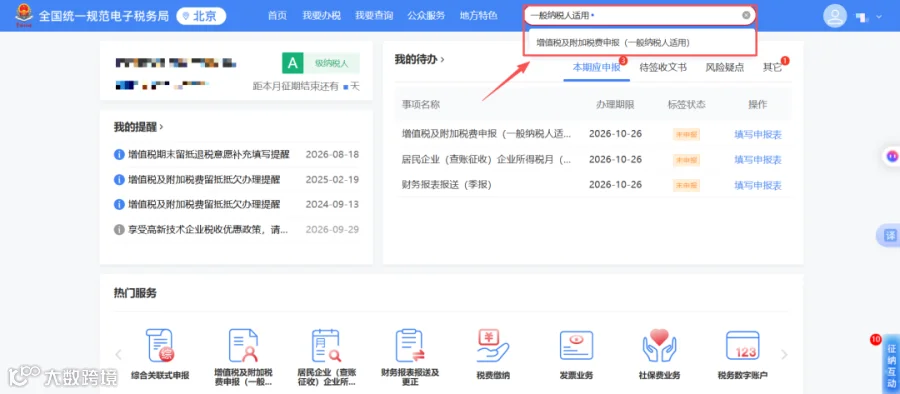Click 填写申报表 for 财务报表报送（季报）
This screenshot has width=900, height=394.
point(758,185)
